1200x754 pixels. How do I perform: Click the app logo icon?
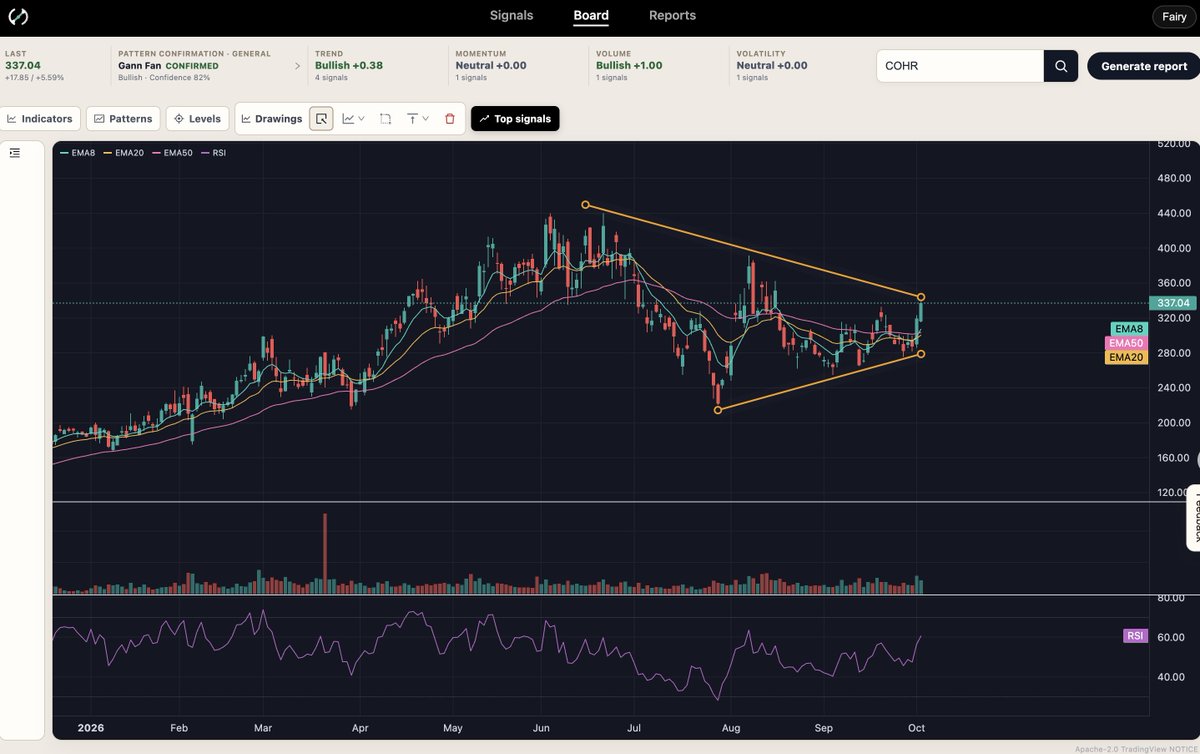pos(18,17)
